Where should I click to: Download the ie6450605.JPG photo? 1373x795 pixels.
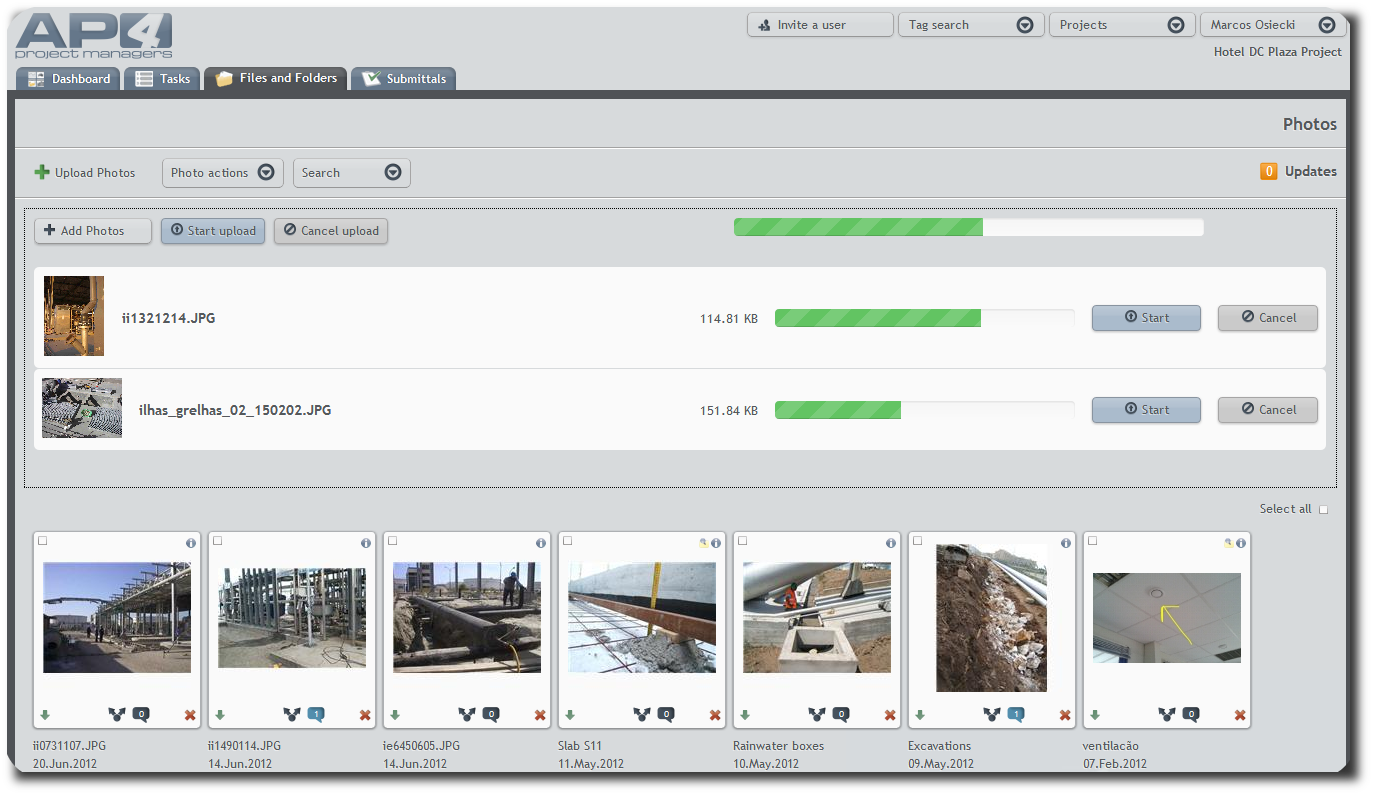click(x=395, y=715)
